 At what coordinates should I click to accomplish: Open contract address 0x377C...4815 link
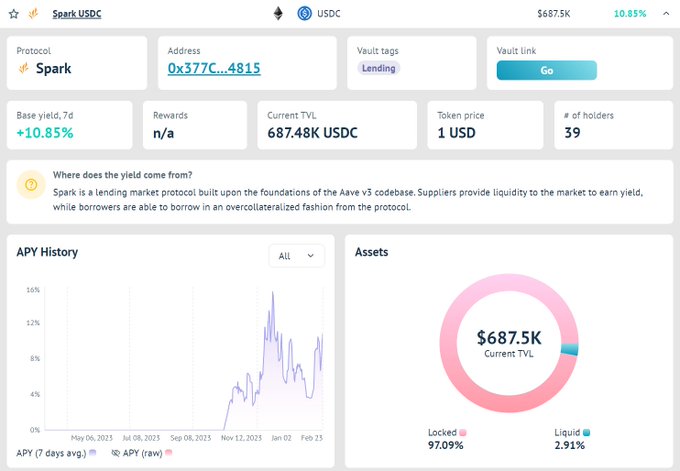(x=214, y=69)
